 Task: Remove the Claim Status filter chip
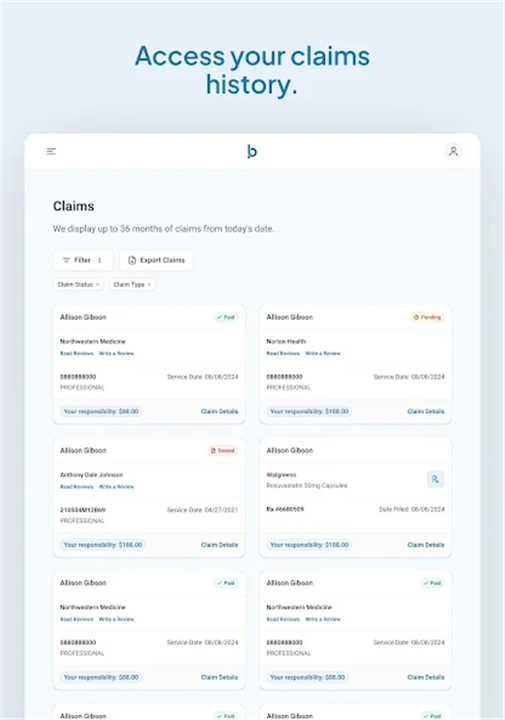click(x=97, y=285)
